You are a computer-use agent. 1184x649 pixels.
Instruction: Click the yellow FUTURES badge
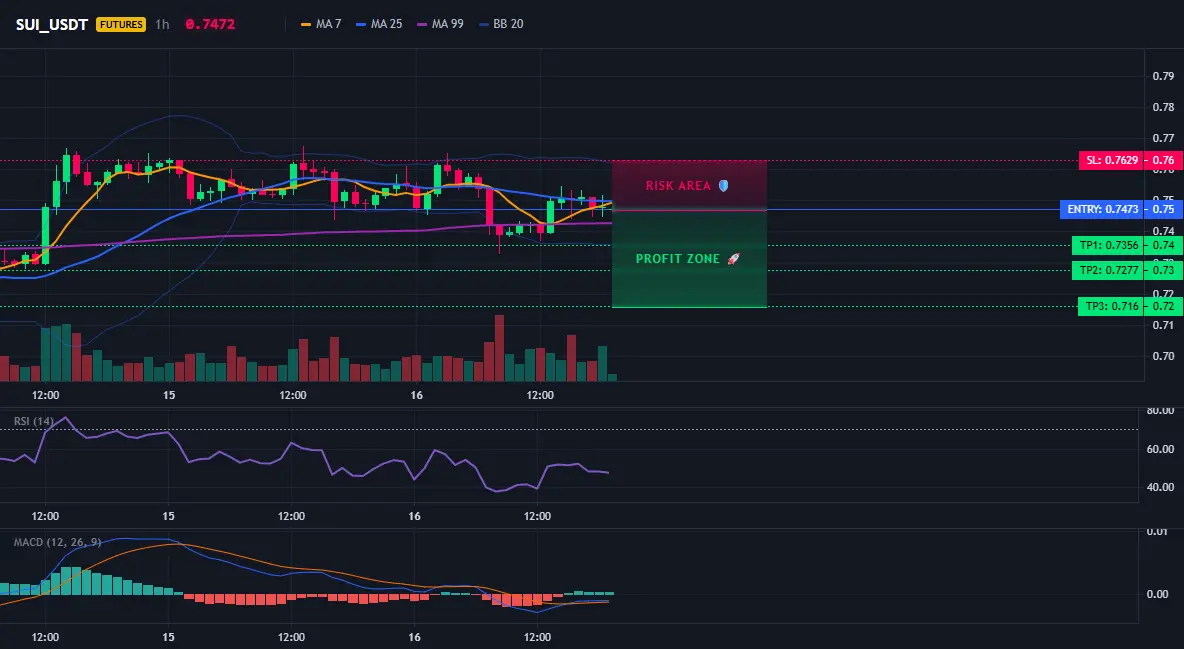(x=121, y=24)
